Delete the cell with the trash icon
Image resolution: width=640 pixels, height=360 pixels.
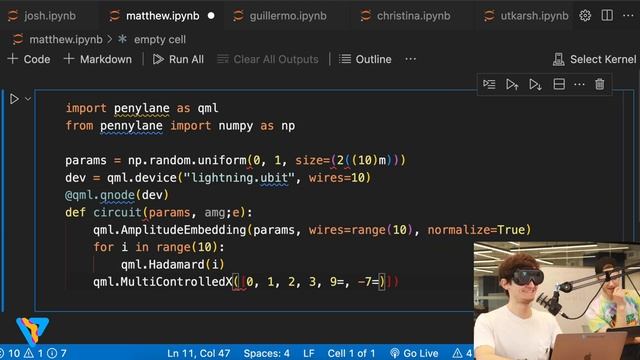(600, 84)
